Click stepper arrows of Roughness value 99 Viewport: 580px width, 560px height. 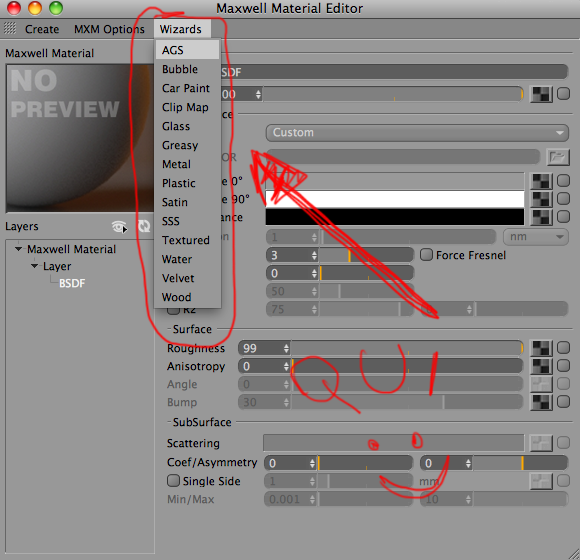pos(286,348)
